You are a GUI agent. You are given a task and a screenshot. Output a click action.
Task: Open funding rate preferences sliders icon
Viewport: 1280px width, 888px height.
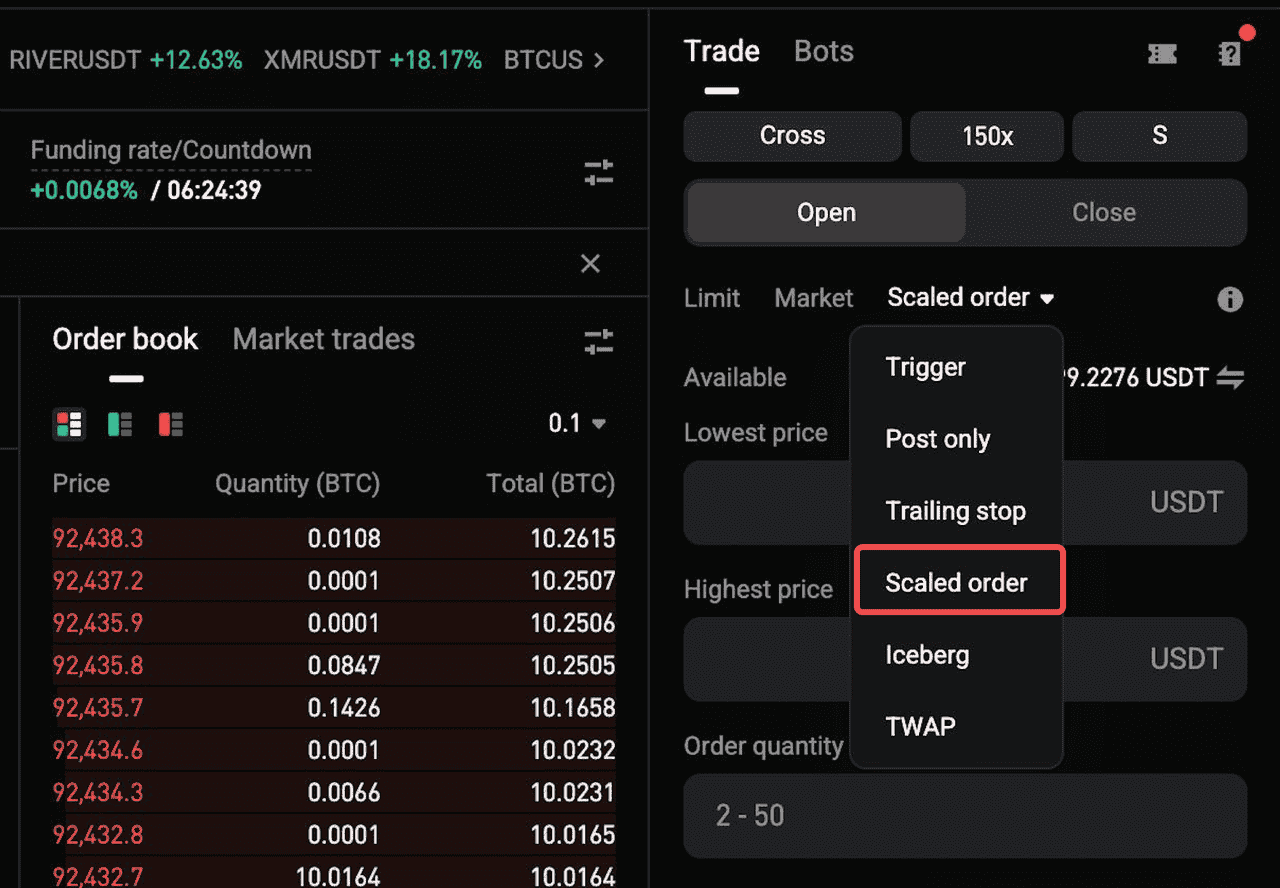598,173
